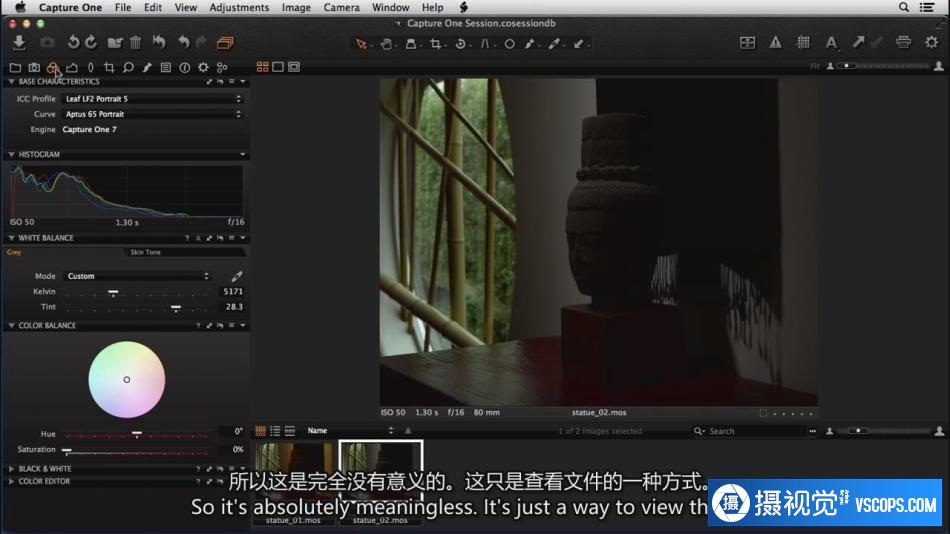Click the Import images icon

[x=19, y=42]
